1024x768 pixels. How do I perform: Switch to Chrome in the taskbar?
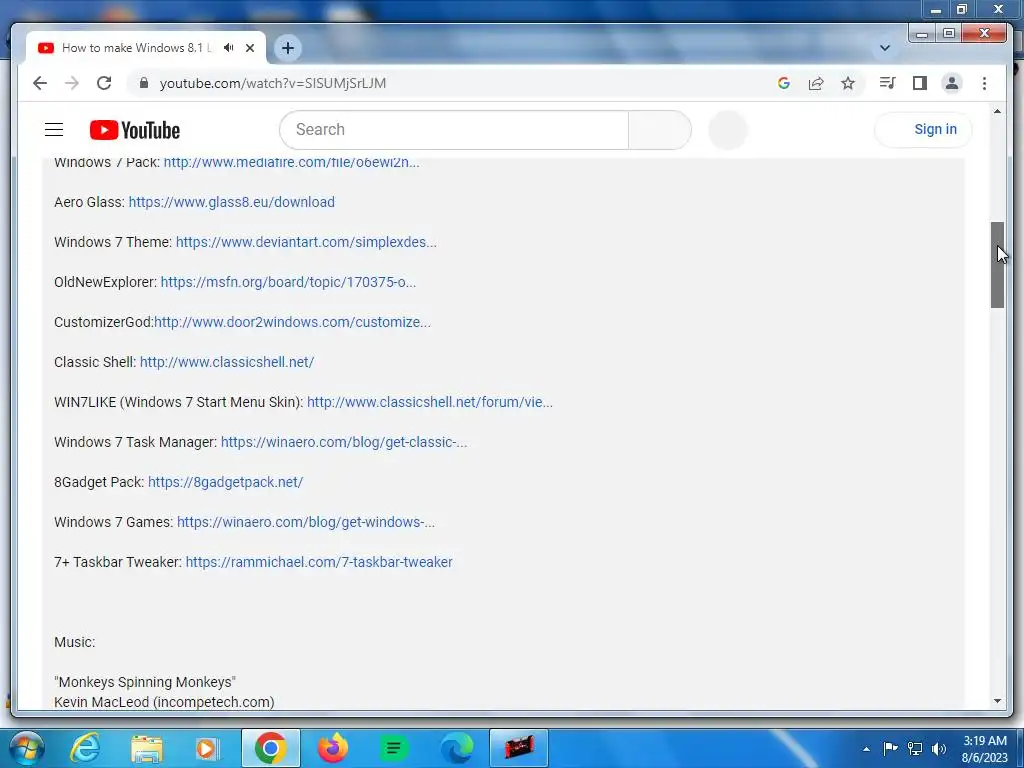(270, 748)
